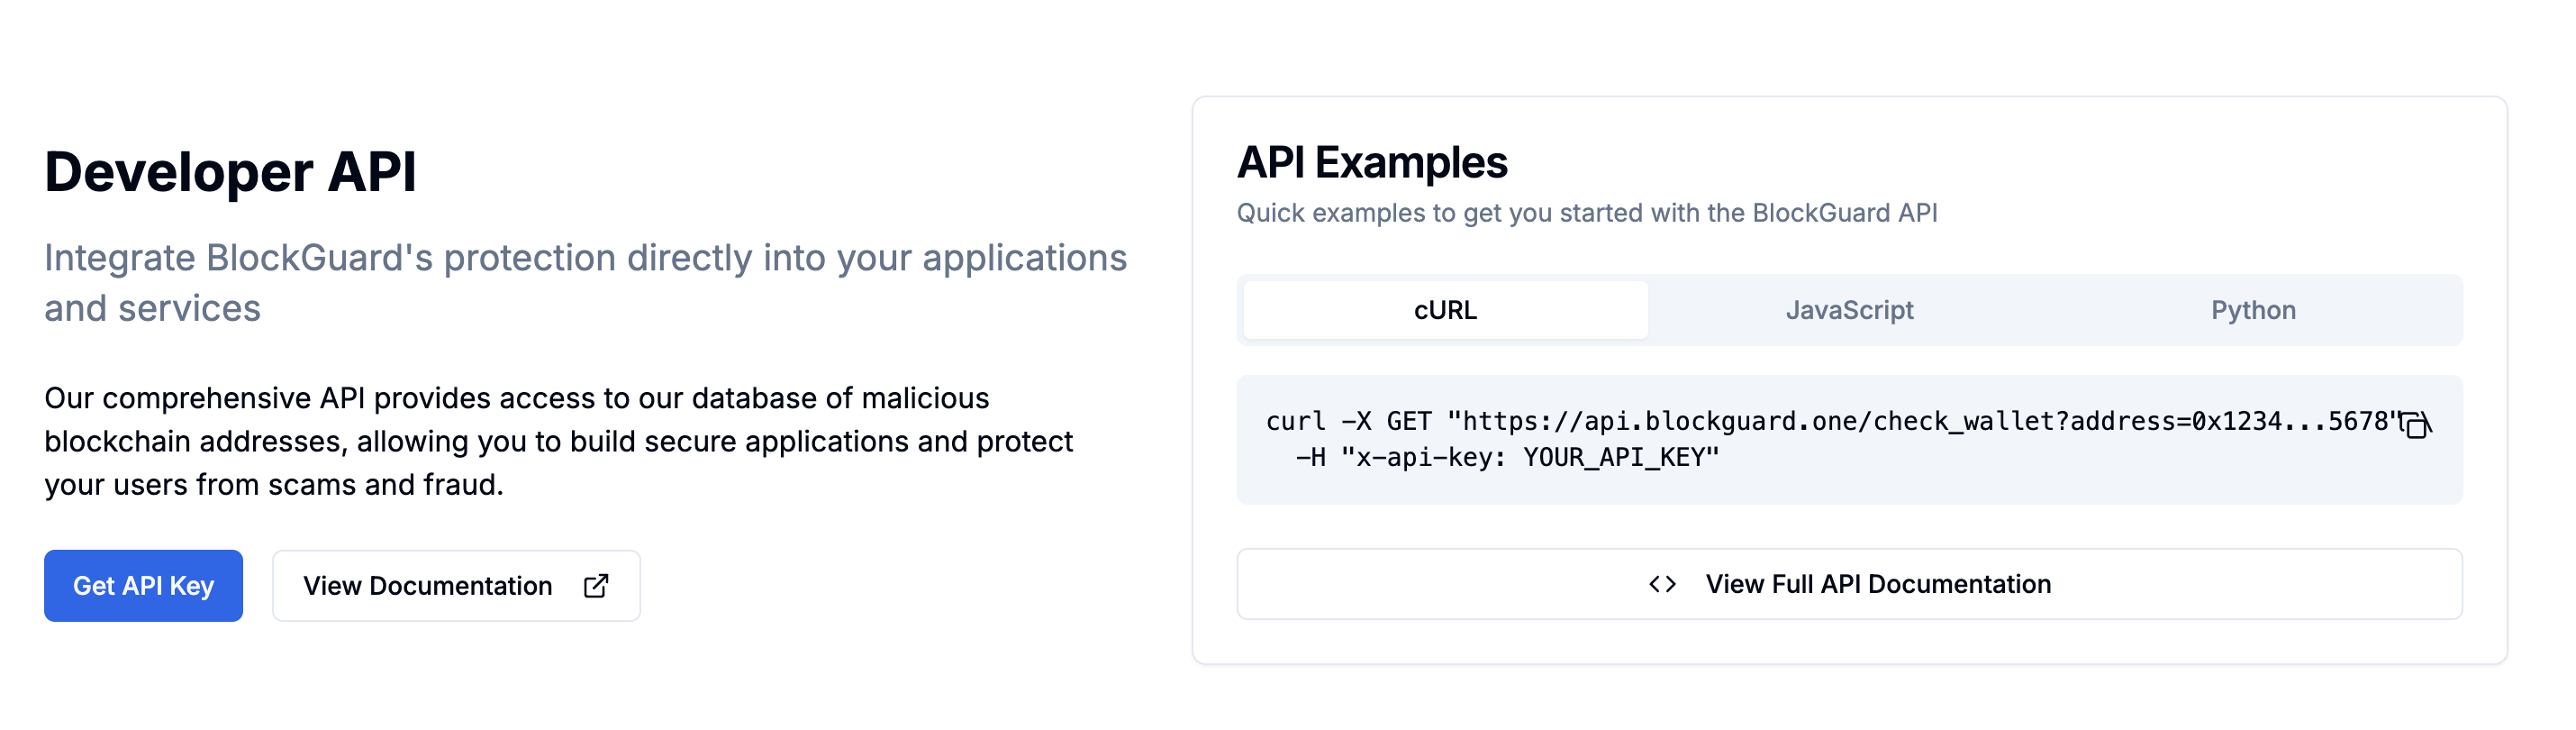Image resolution: width=2576 pixels, height=730 pixels.
Task: Click 'and services' tagline second line
Action: point(152,309)
